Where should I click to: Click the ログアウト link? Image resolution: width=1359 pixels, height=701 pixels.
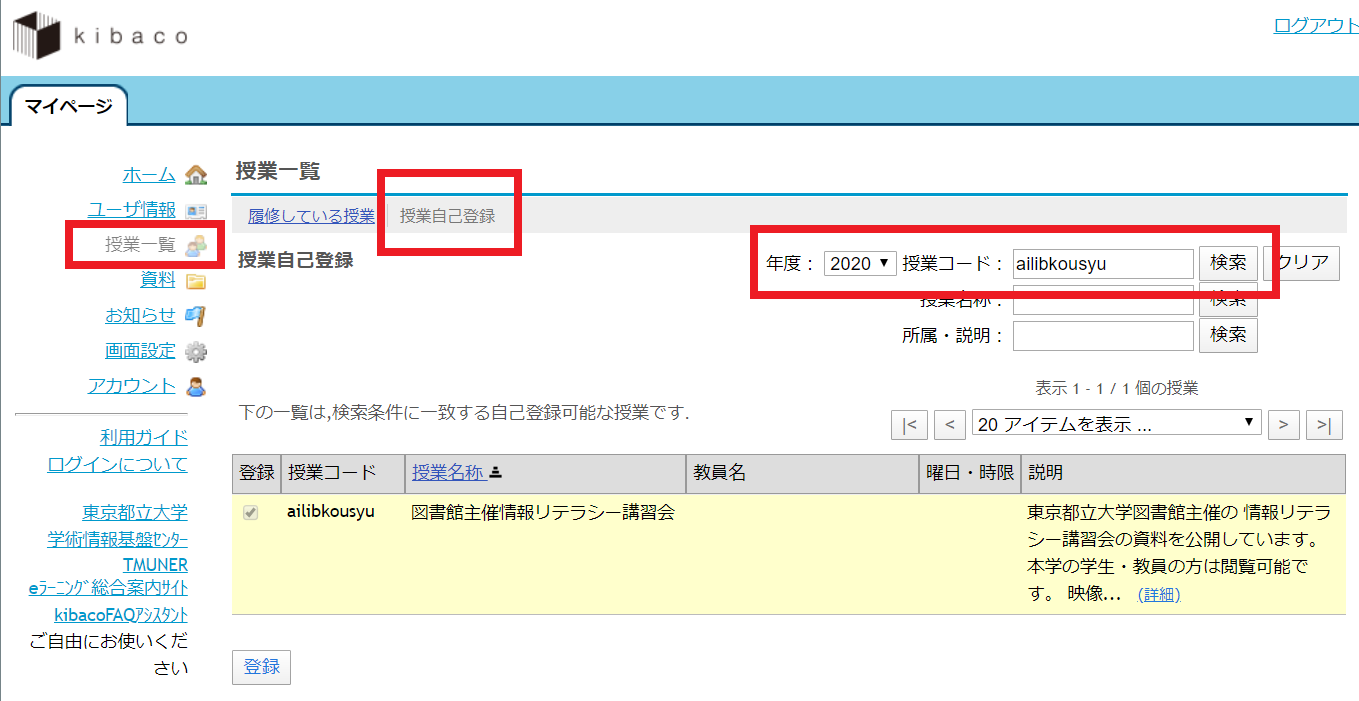[1315, 26]
